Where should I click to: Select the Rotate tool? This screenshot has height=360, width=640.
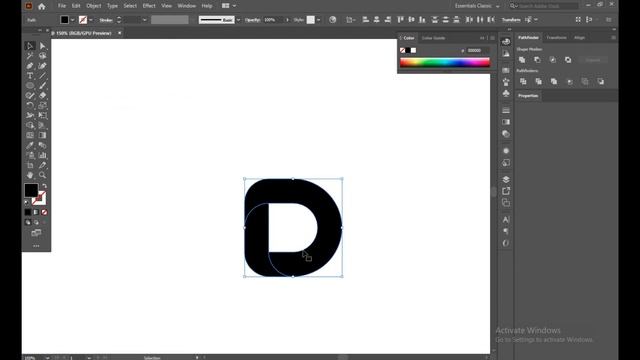click(30, 105)
